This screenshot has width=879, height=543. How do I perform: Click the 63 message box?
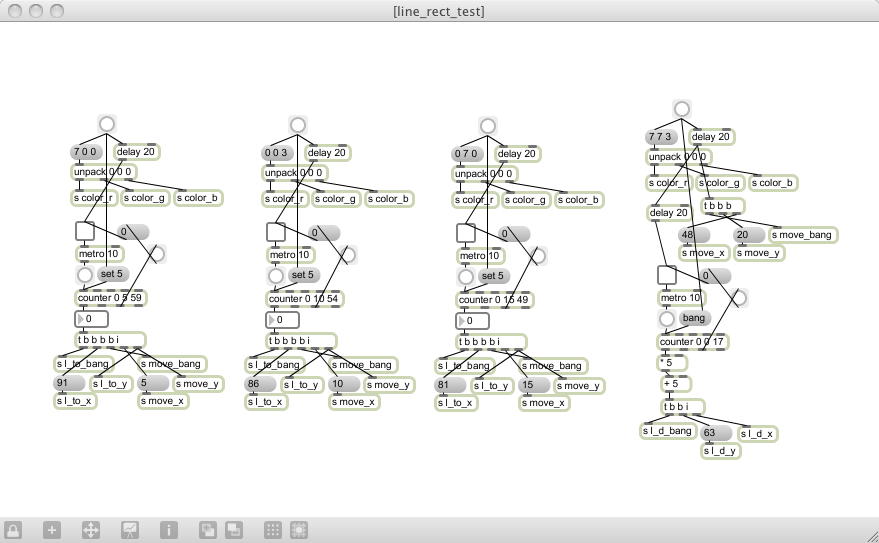[716, 433]
